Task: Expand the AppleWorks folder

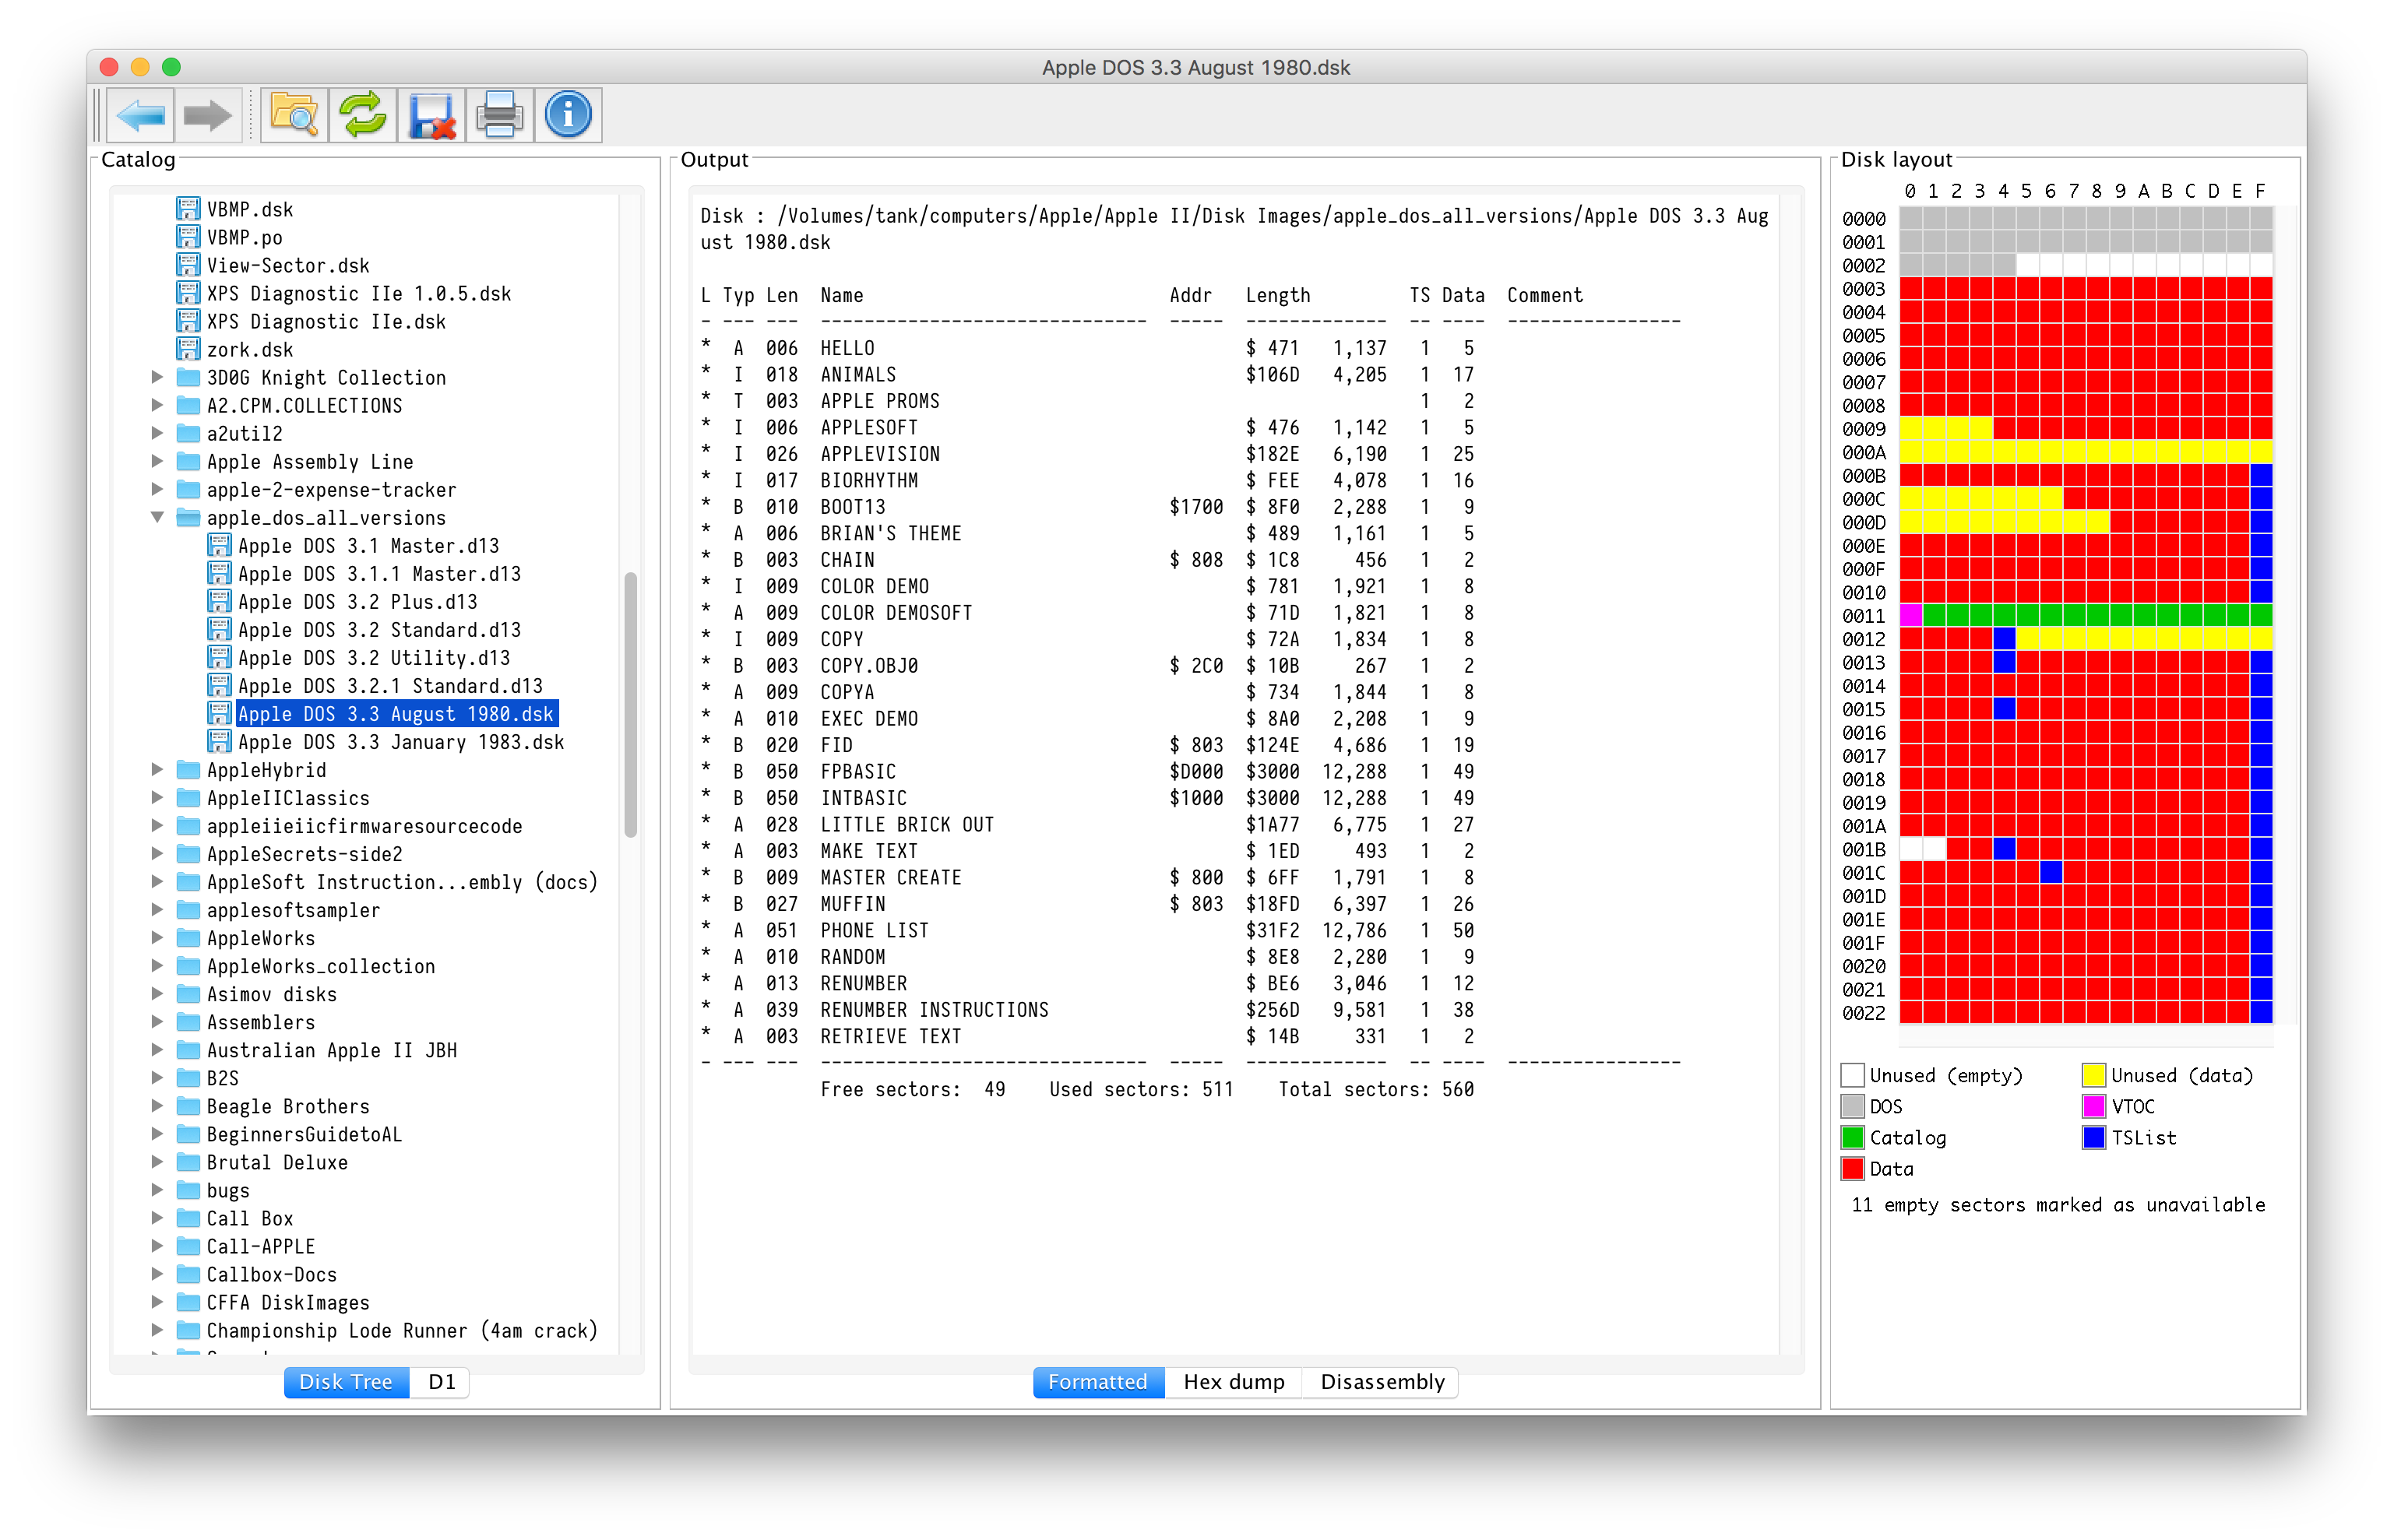Action: tap(157, 938)
